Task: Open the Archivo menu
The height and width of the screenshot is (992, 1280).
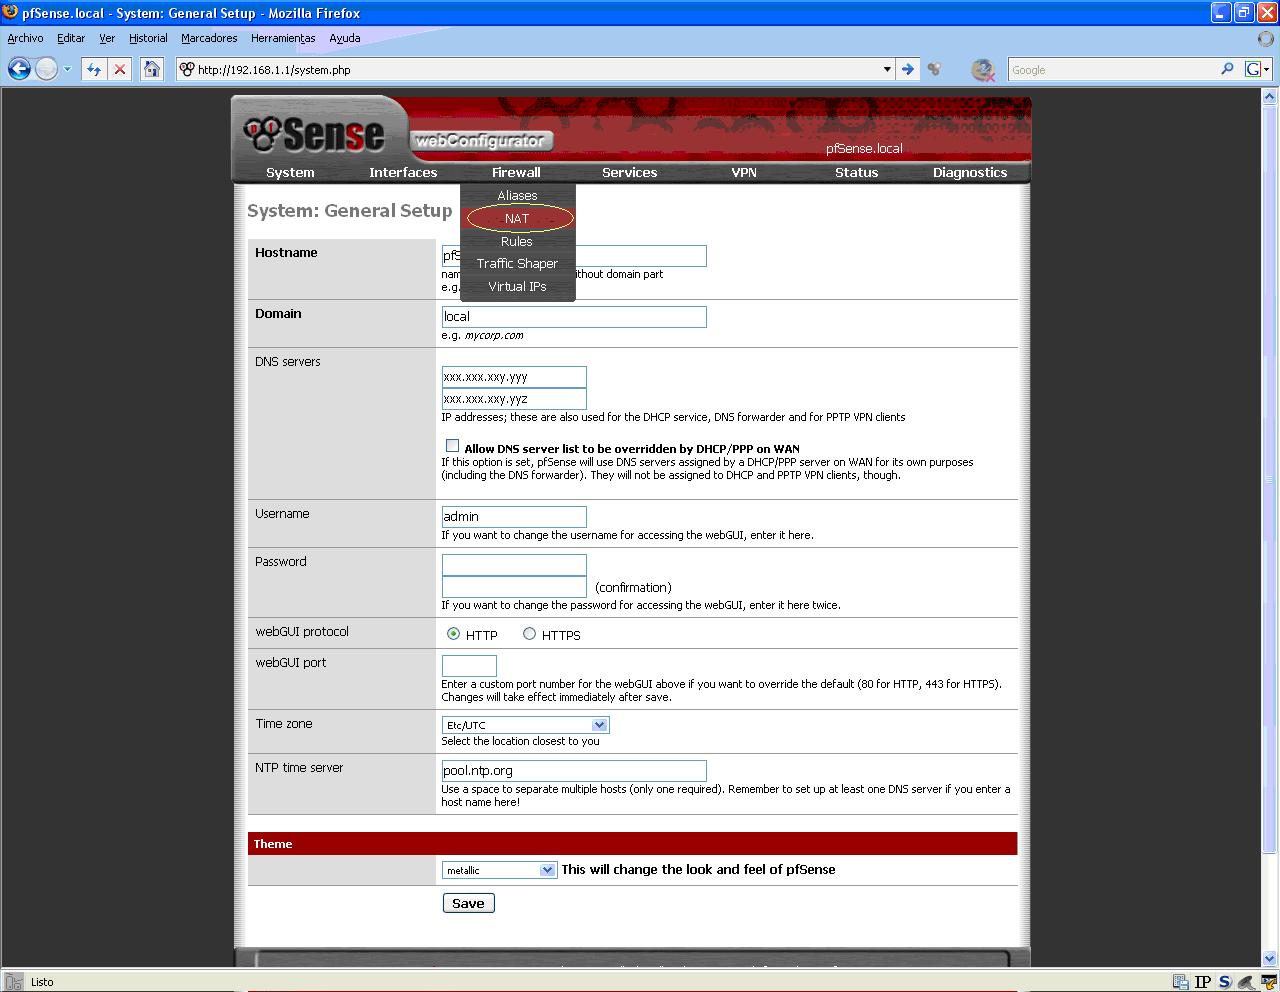Action: 25,38
